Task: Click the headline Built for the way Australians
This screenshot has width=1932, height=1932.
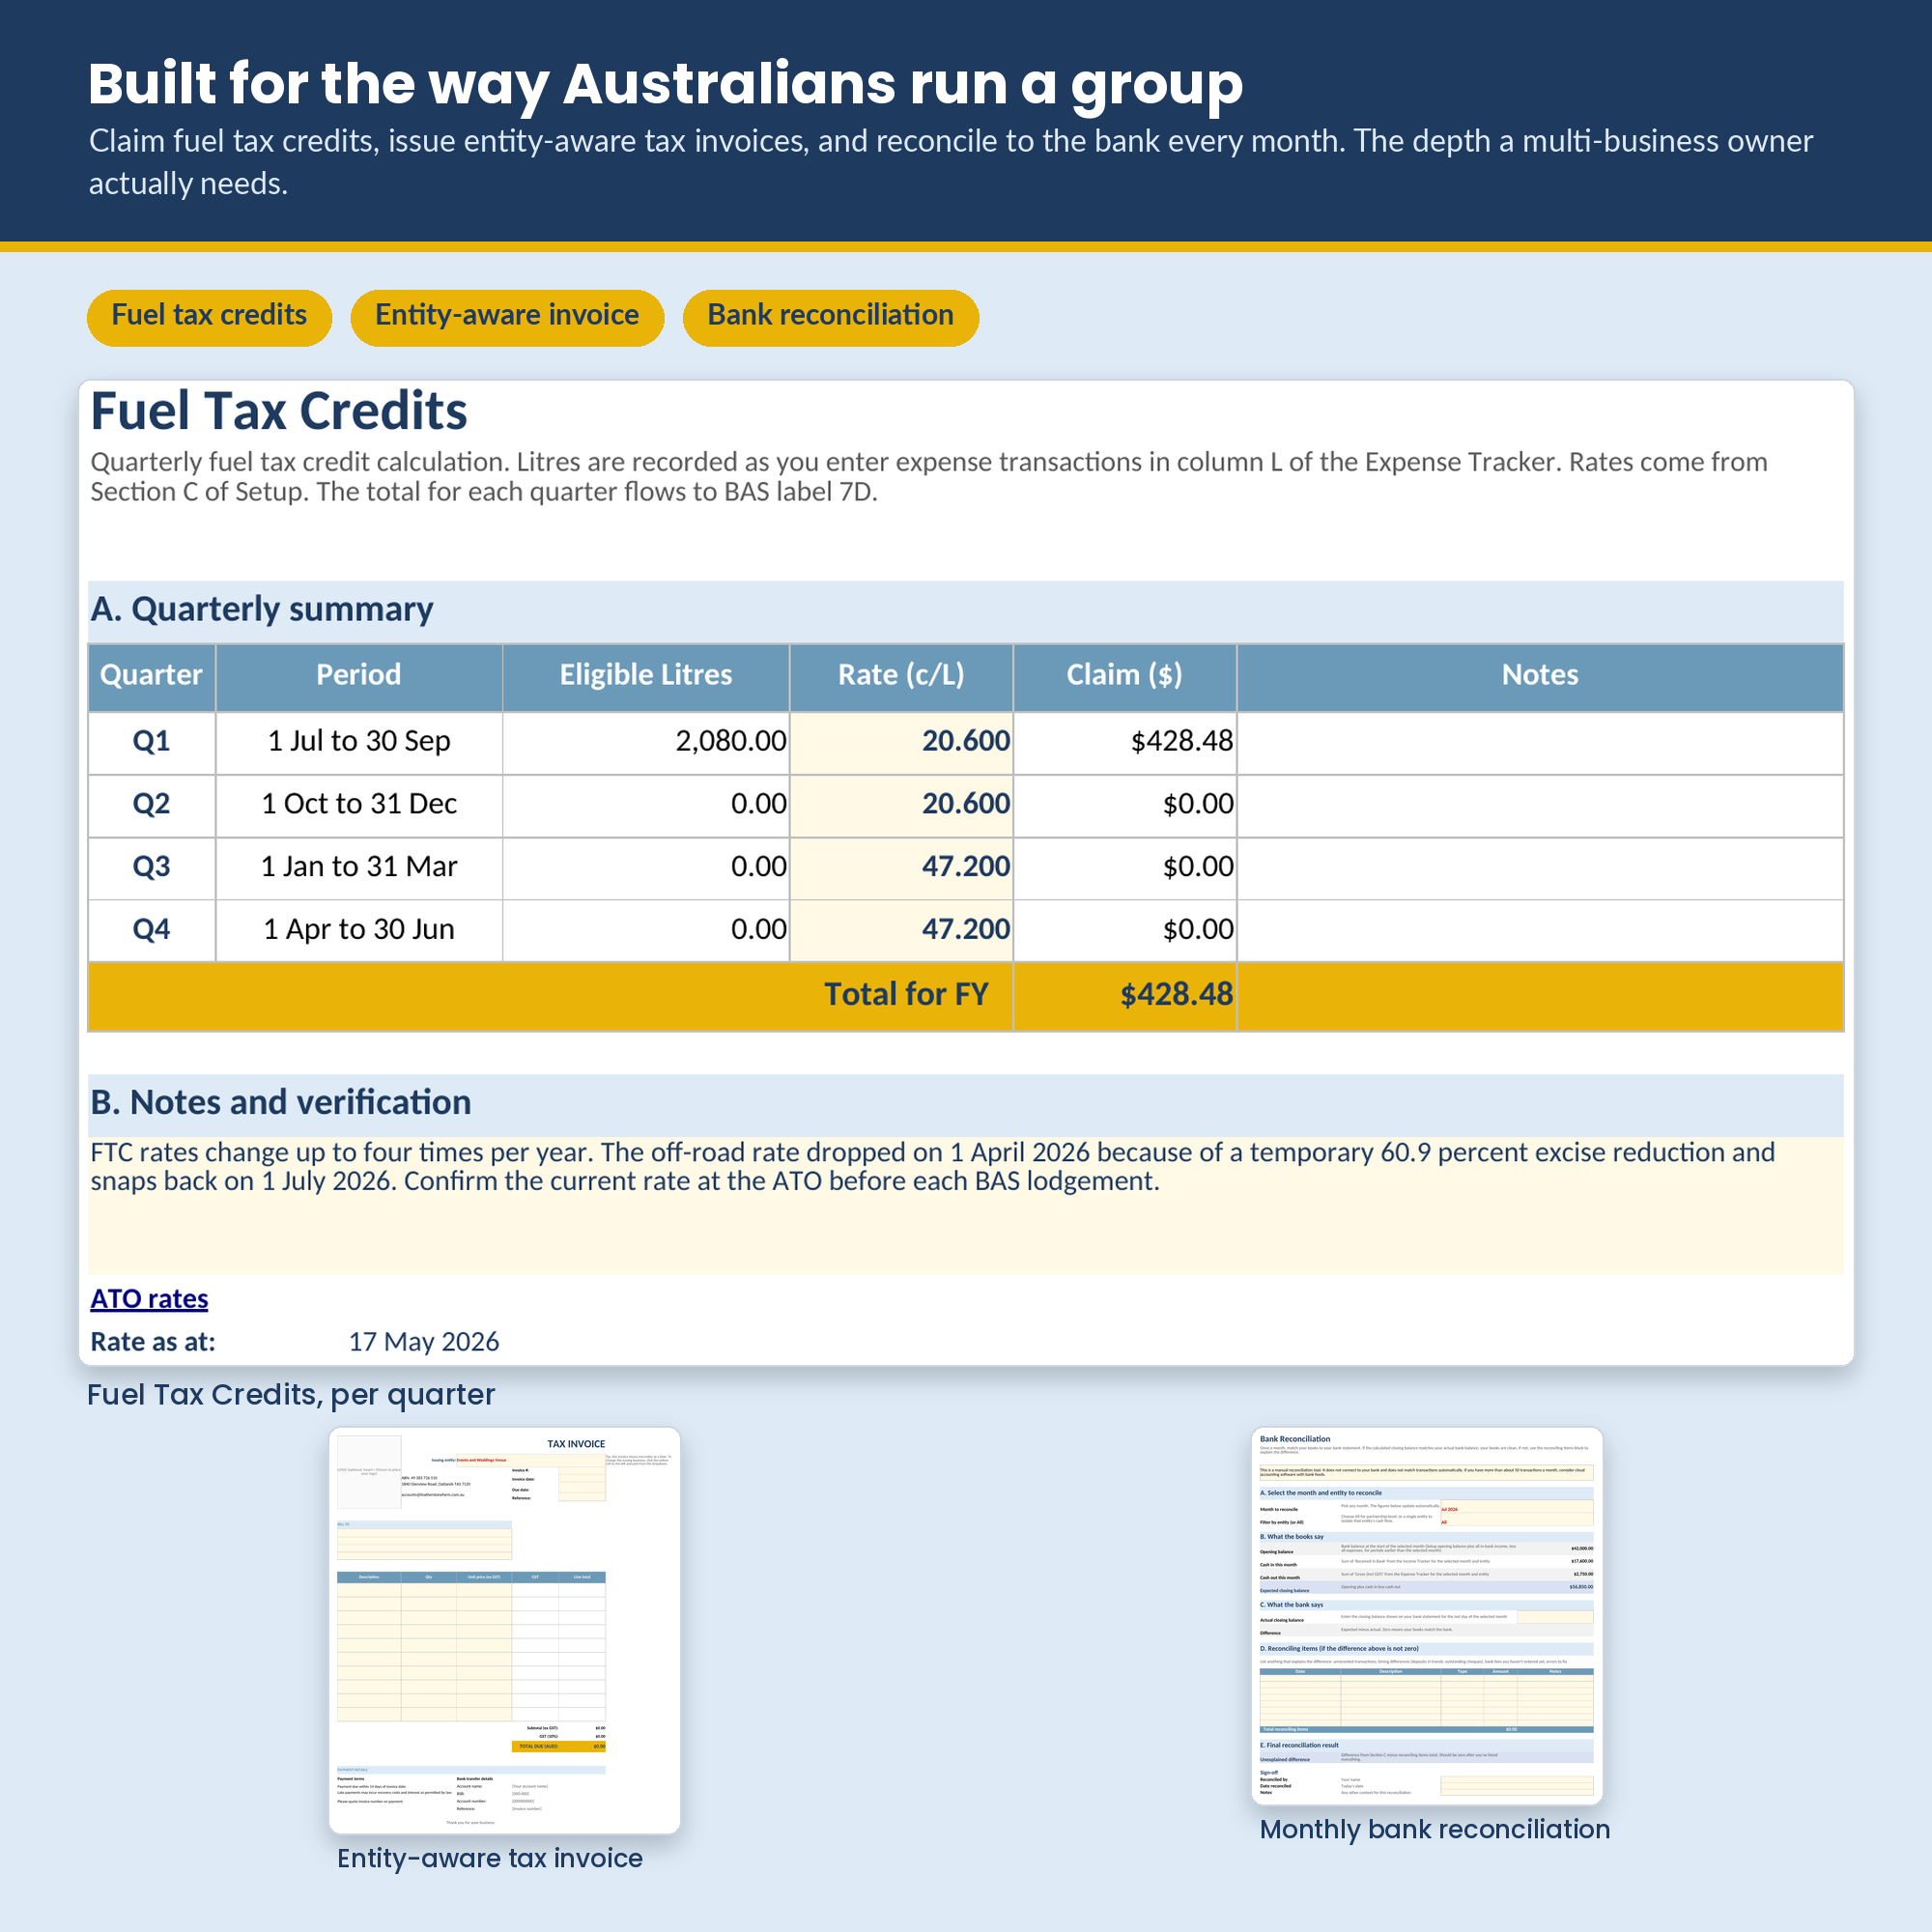Action: 666,84
